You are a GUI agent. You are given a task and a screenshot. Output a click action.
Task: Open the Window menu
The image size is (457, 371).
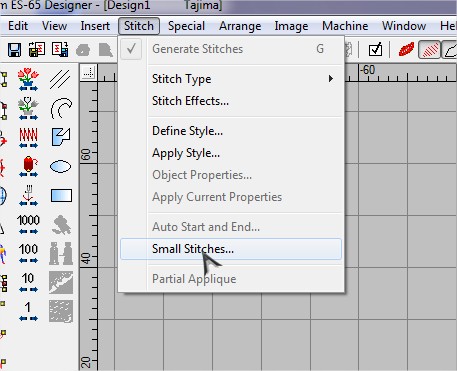404,26
